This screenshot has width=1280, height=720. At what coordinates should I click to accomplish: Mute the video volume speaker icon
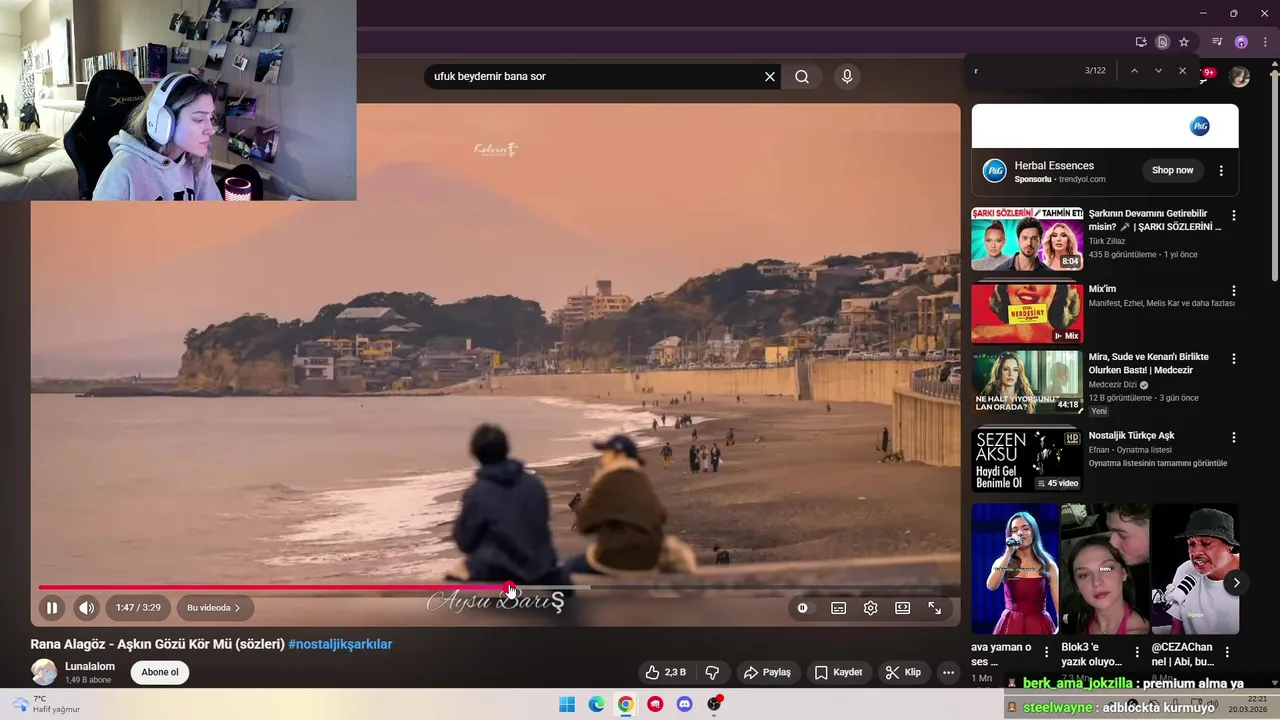[87, 607]
